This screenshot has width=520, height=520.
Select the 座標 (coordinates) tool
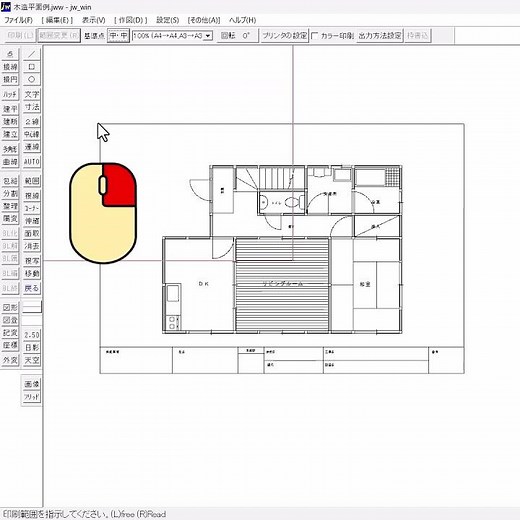click(x=10, y=345)
